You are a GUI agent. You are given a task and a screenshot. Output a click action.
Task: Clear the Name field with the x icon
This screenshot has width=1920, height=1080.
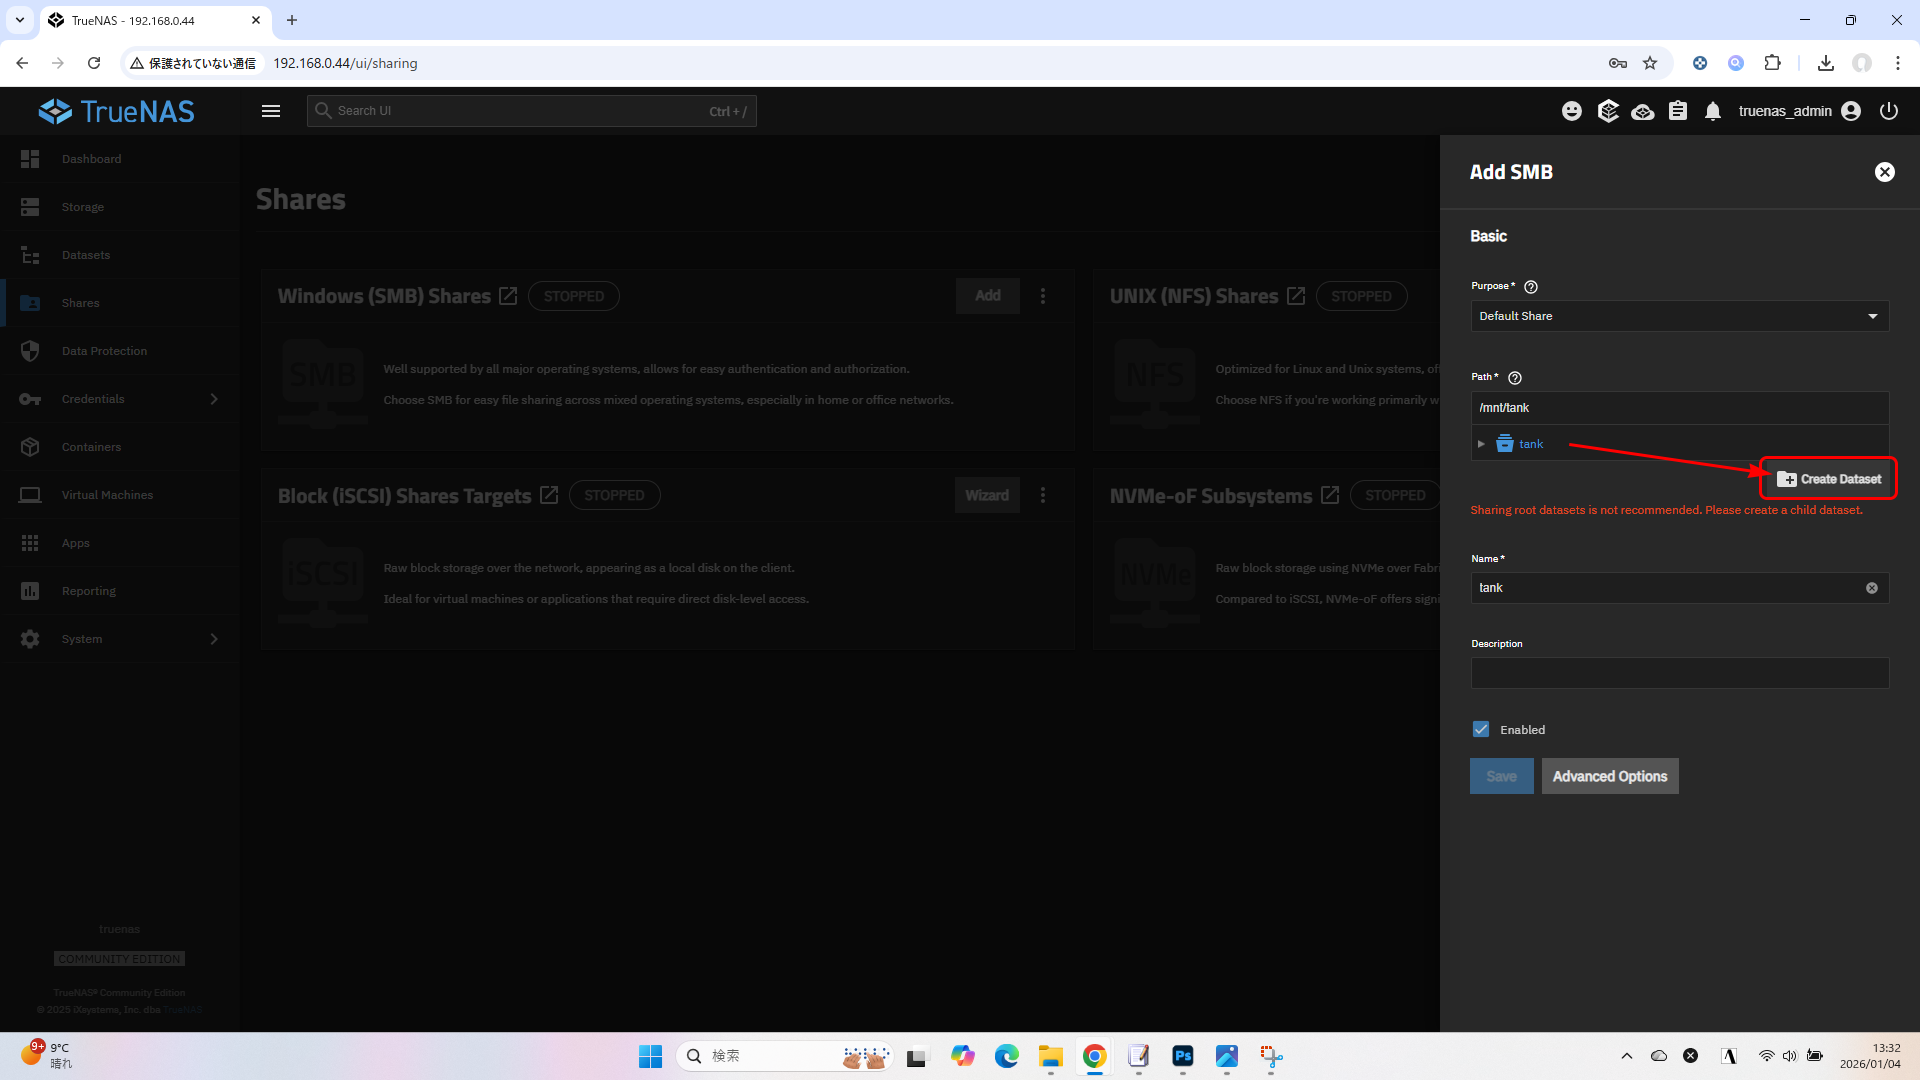pos(1872,588)
